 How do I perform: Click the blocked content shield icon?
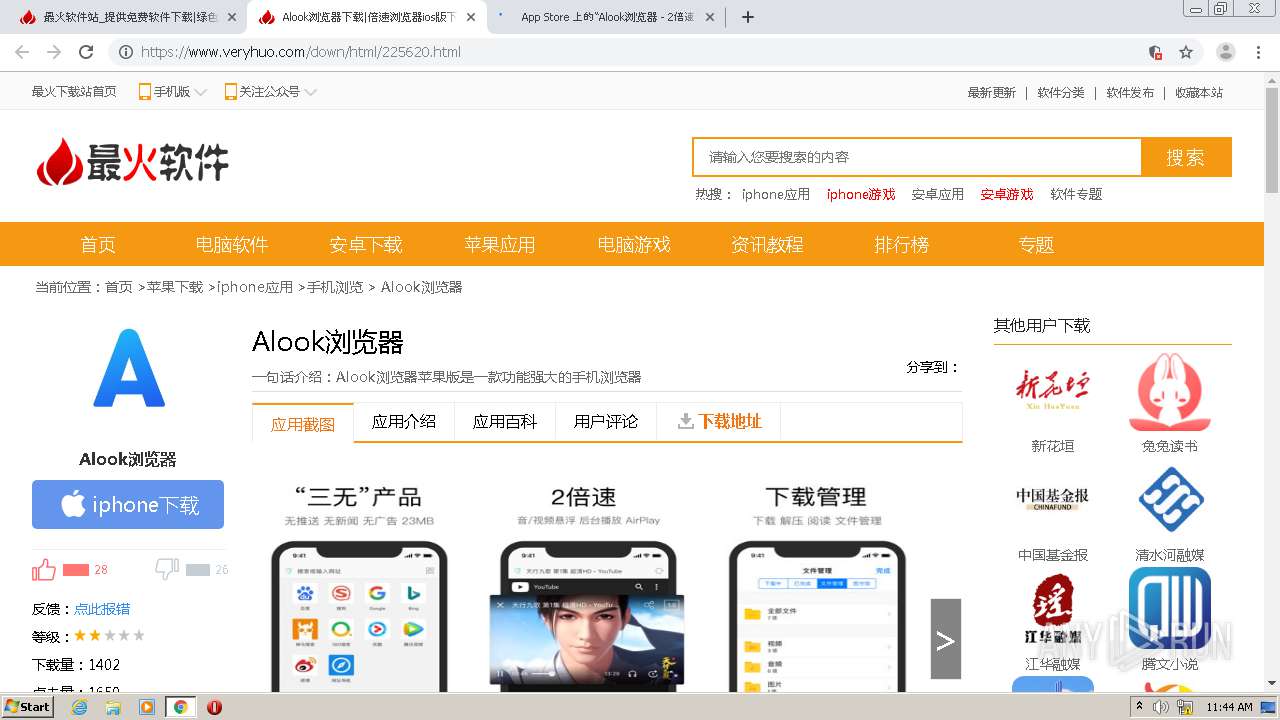(x=1155, y=52)
